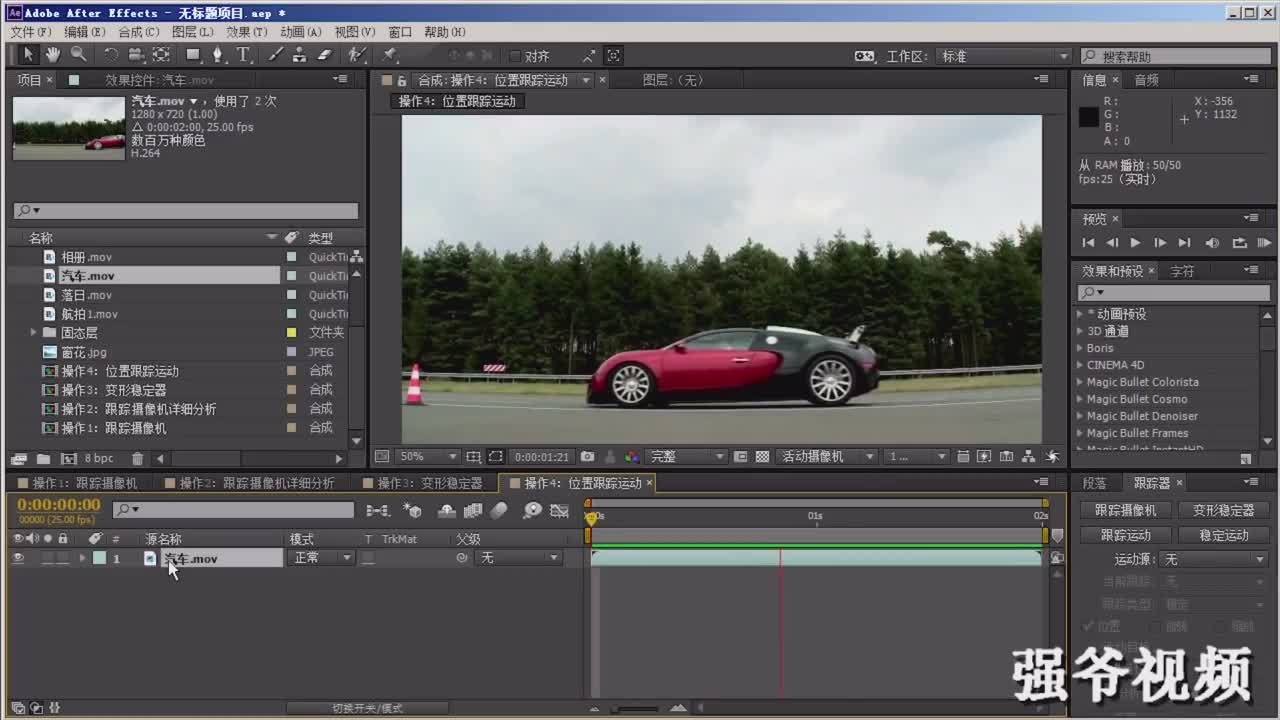Play the preview with the Play button

point(1135,243)
